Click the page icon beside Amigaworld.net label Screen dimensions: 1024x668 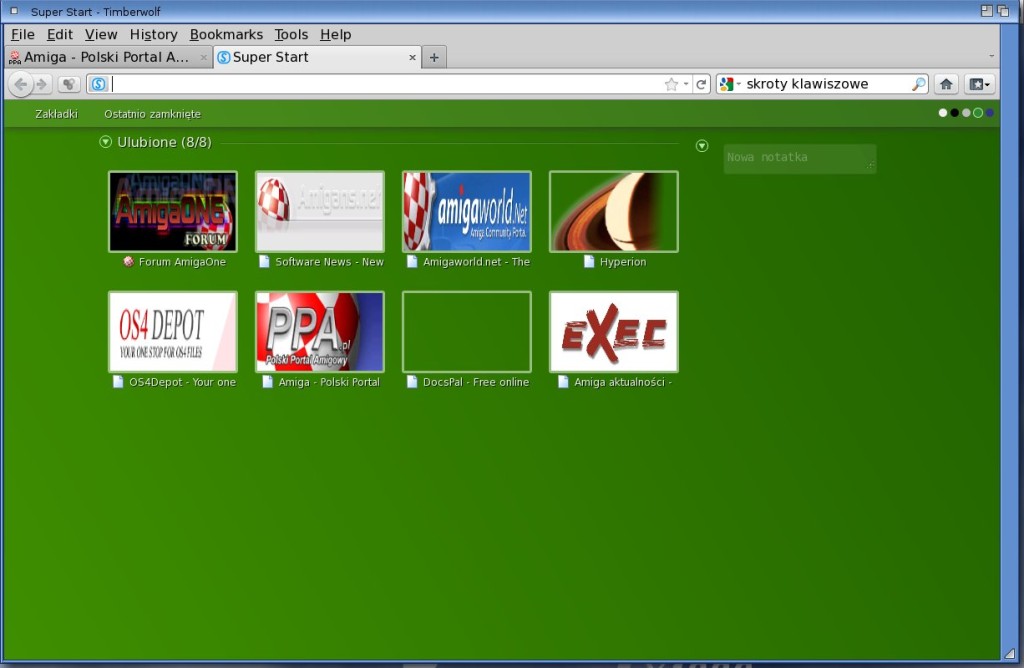click(412, 262)
